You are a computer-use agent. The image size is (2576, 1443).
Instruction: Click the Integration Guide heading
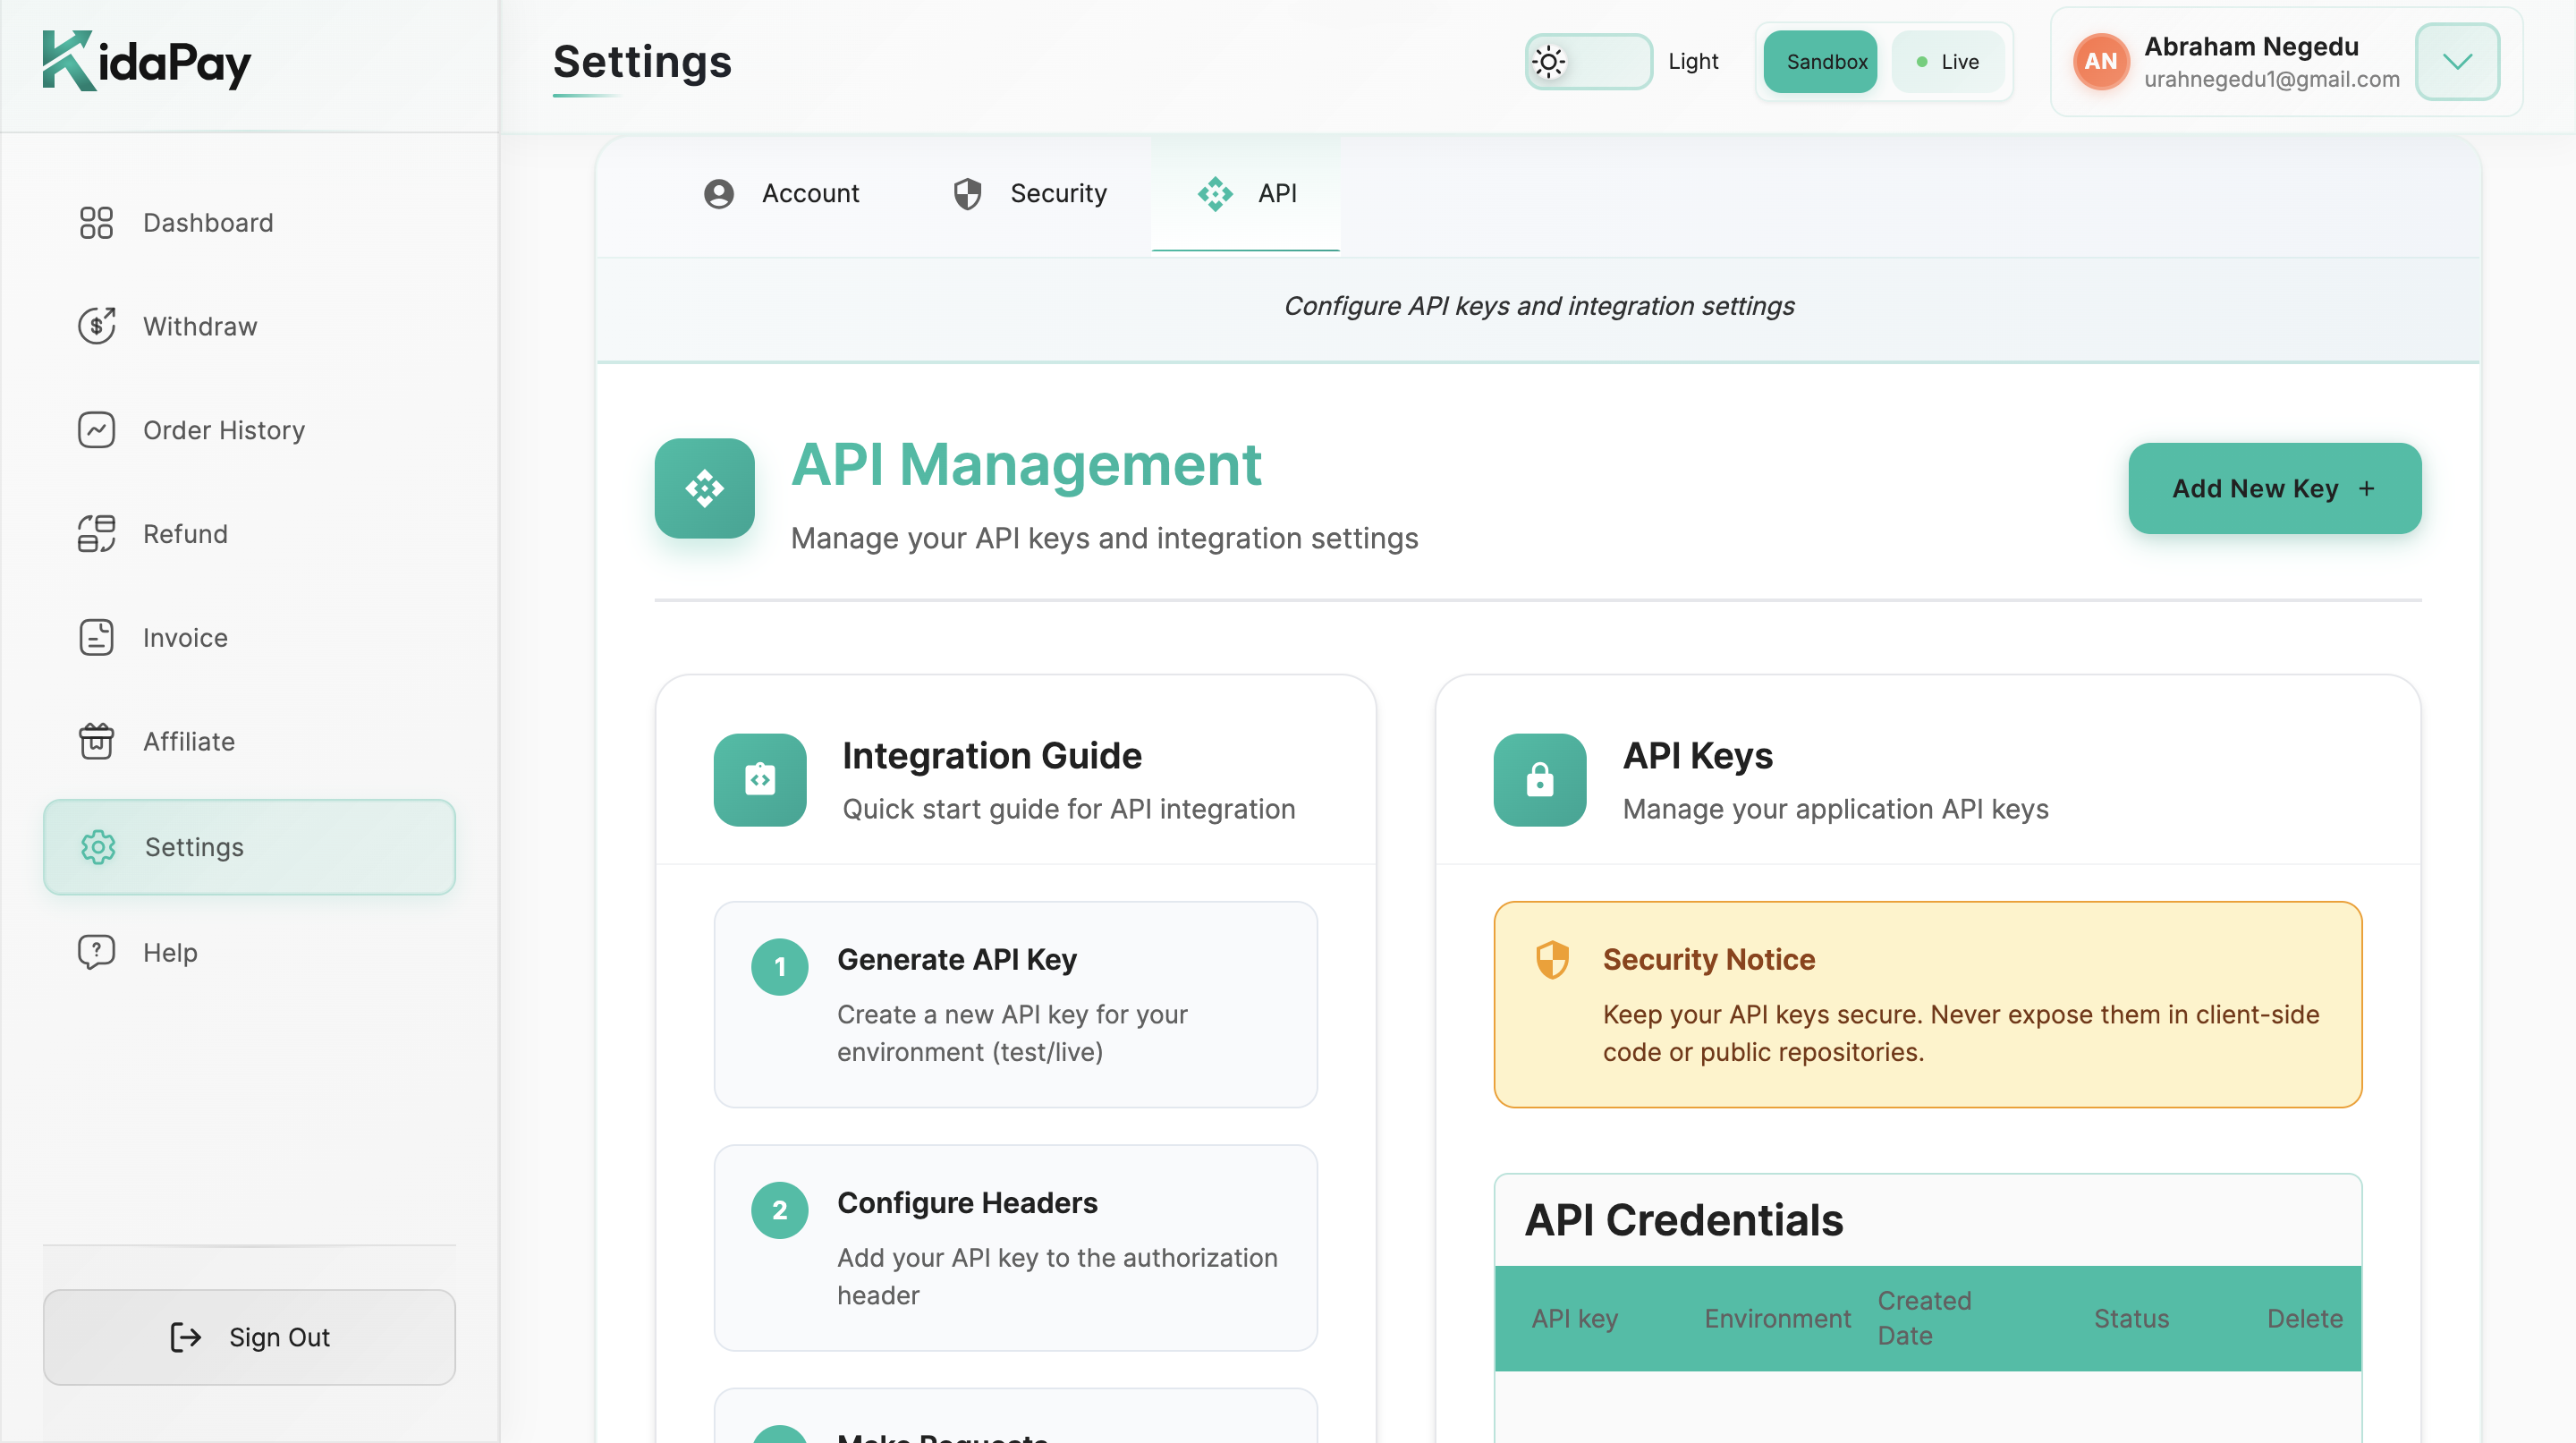tap(992, 755)
